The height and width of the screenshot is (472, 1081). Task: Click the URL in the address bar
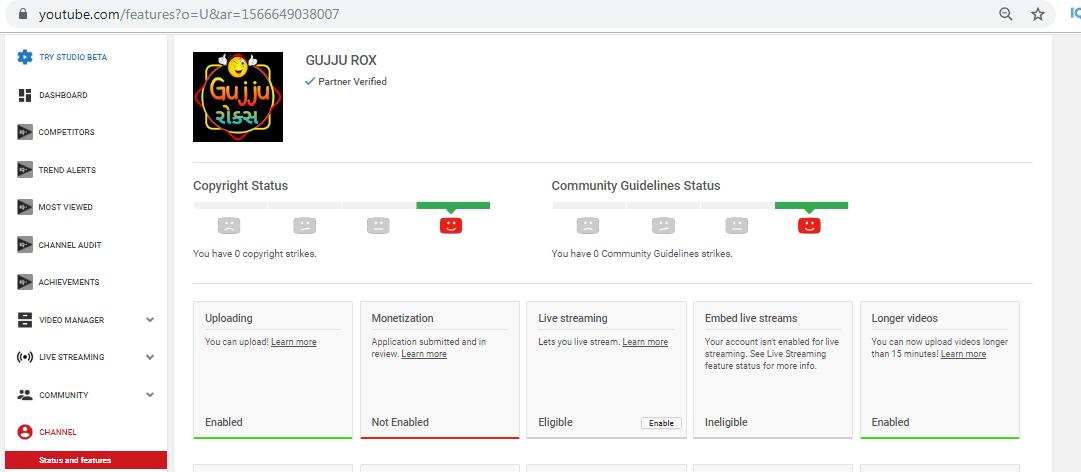189,14
